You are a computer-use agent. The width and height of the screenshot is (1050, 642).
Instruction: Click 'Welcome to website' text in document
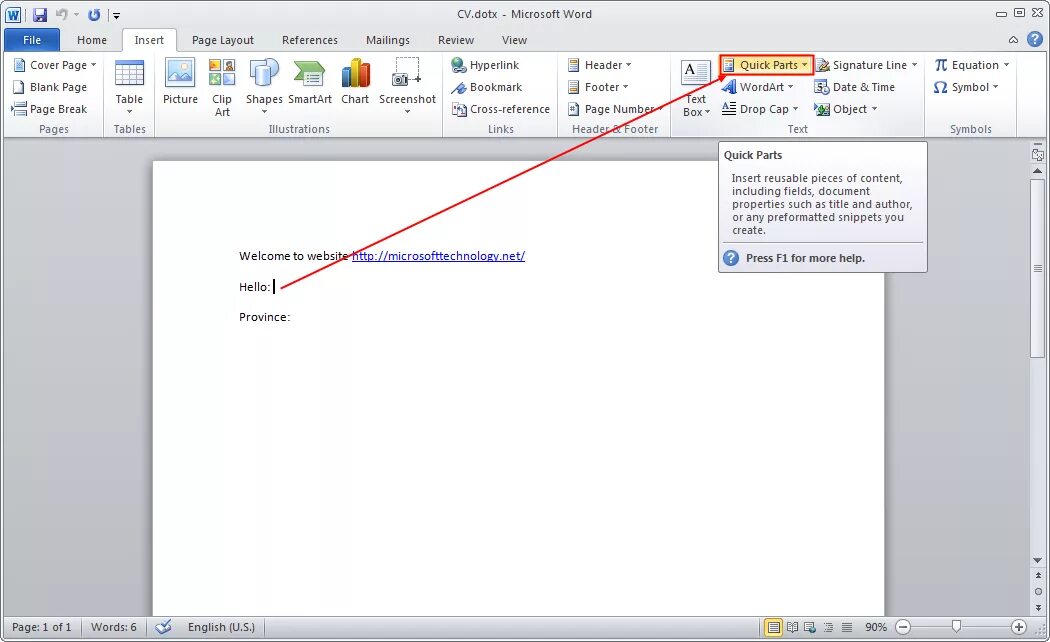[294, 256]
